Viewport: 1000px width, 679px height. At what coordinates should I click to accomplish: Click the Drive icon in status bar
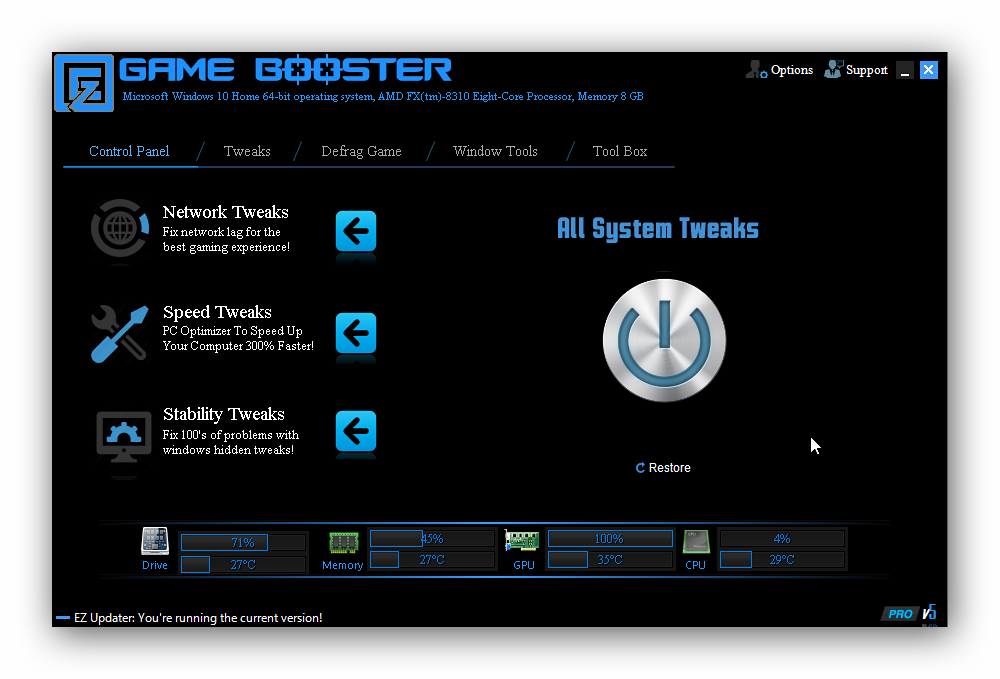coord(155,542)
